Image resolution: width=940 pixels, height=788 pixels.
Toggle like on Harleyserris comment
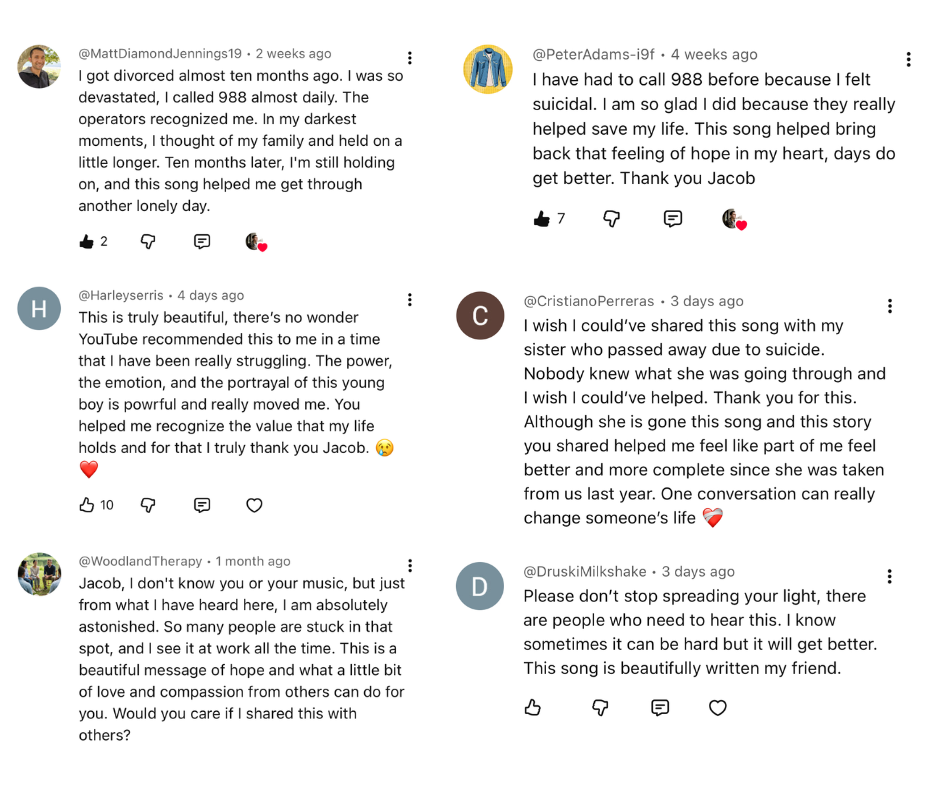tap(87, 505)
